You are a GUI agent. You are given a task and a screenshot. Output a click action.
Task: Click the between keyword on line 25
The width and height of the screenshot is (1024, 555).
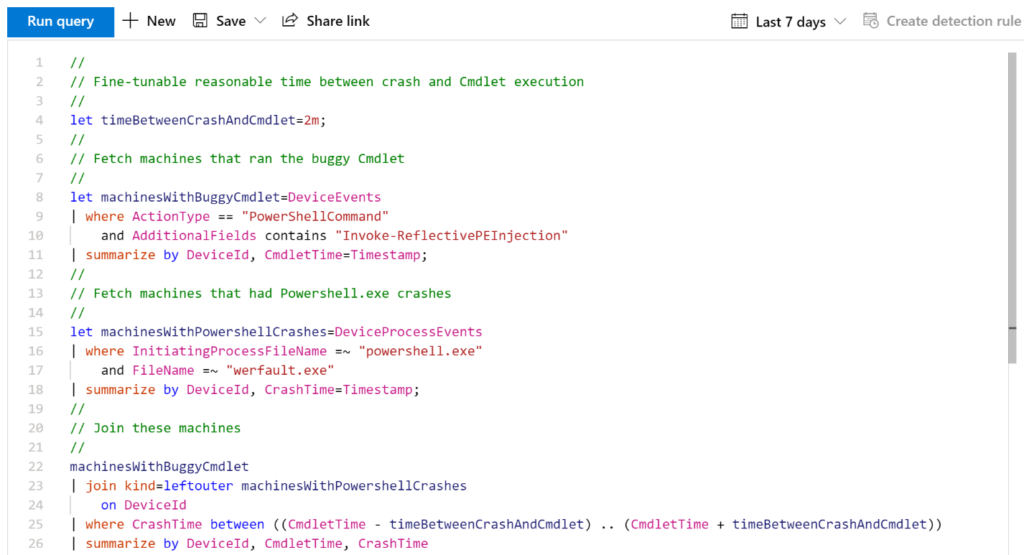[x=238, y=524]
